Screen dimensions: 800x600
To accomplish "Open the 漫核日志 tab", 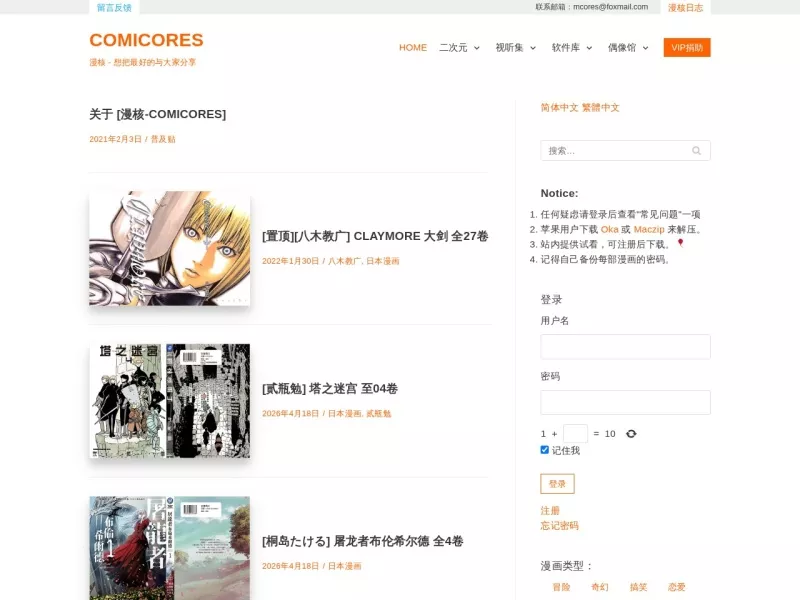I will tap(685, 8).
